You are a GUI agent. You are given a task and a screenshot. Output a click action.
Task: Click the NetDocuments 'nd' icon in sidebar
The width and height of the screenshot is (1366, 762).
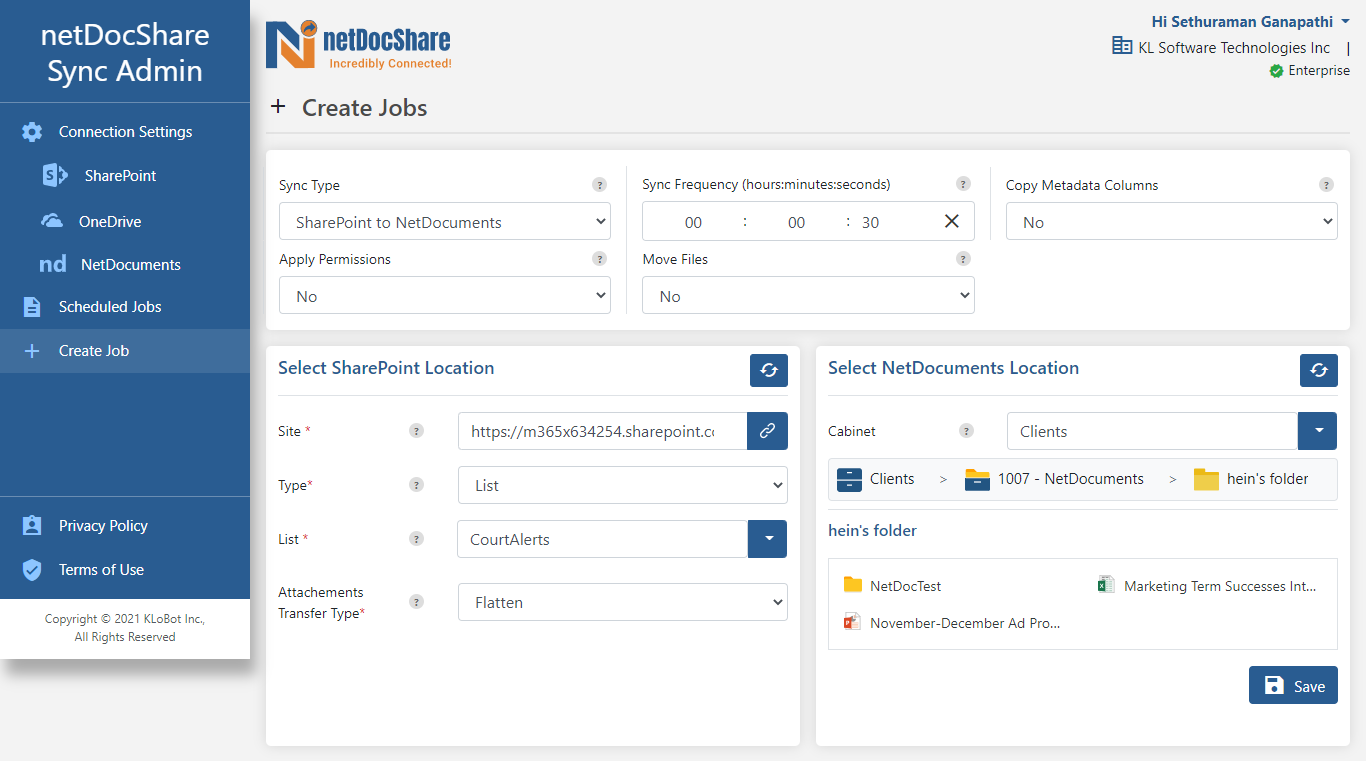pyautogui.click(x=53, y=265)
